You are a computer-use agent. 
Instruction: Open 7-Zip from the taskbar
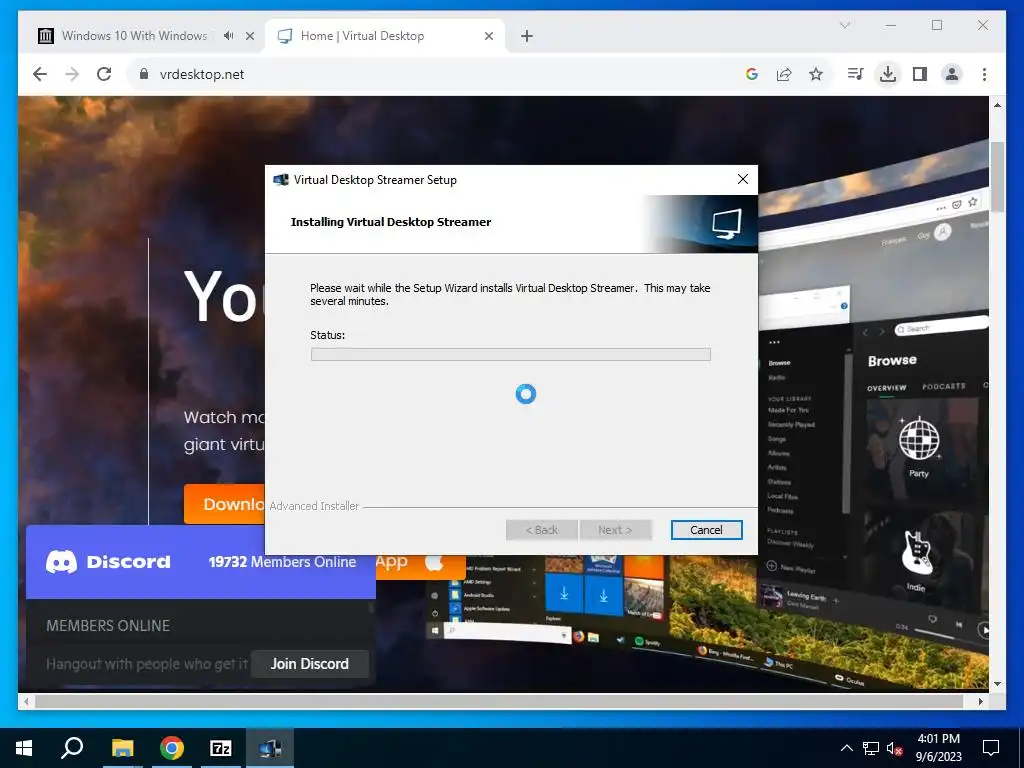pos(221,748)
